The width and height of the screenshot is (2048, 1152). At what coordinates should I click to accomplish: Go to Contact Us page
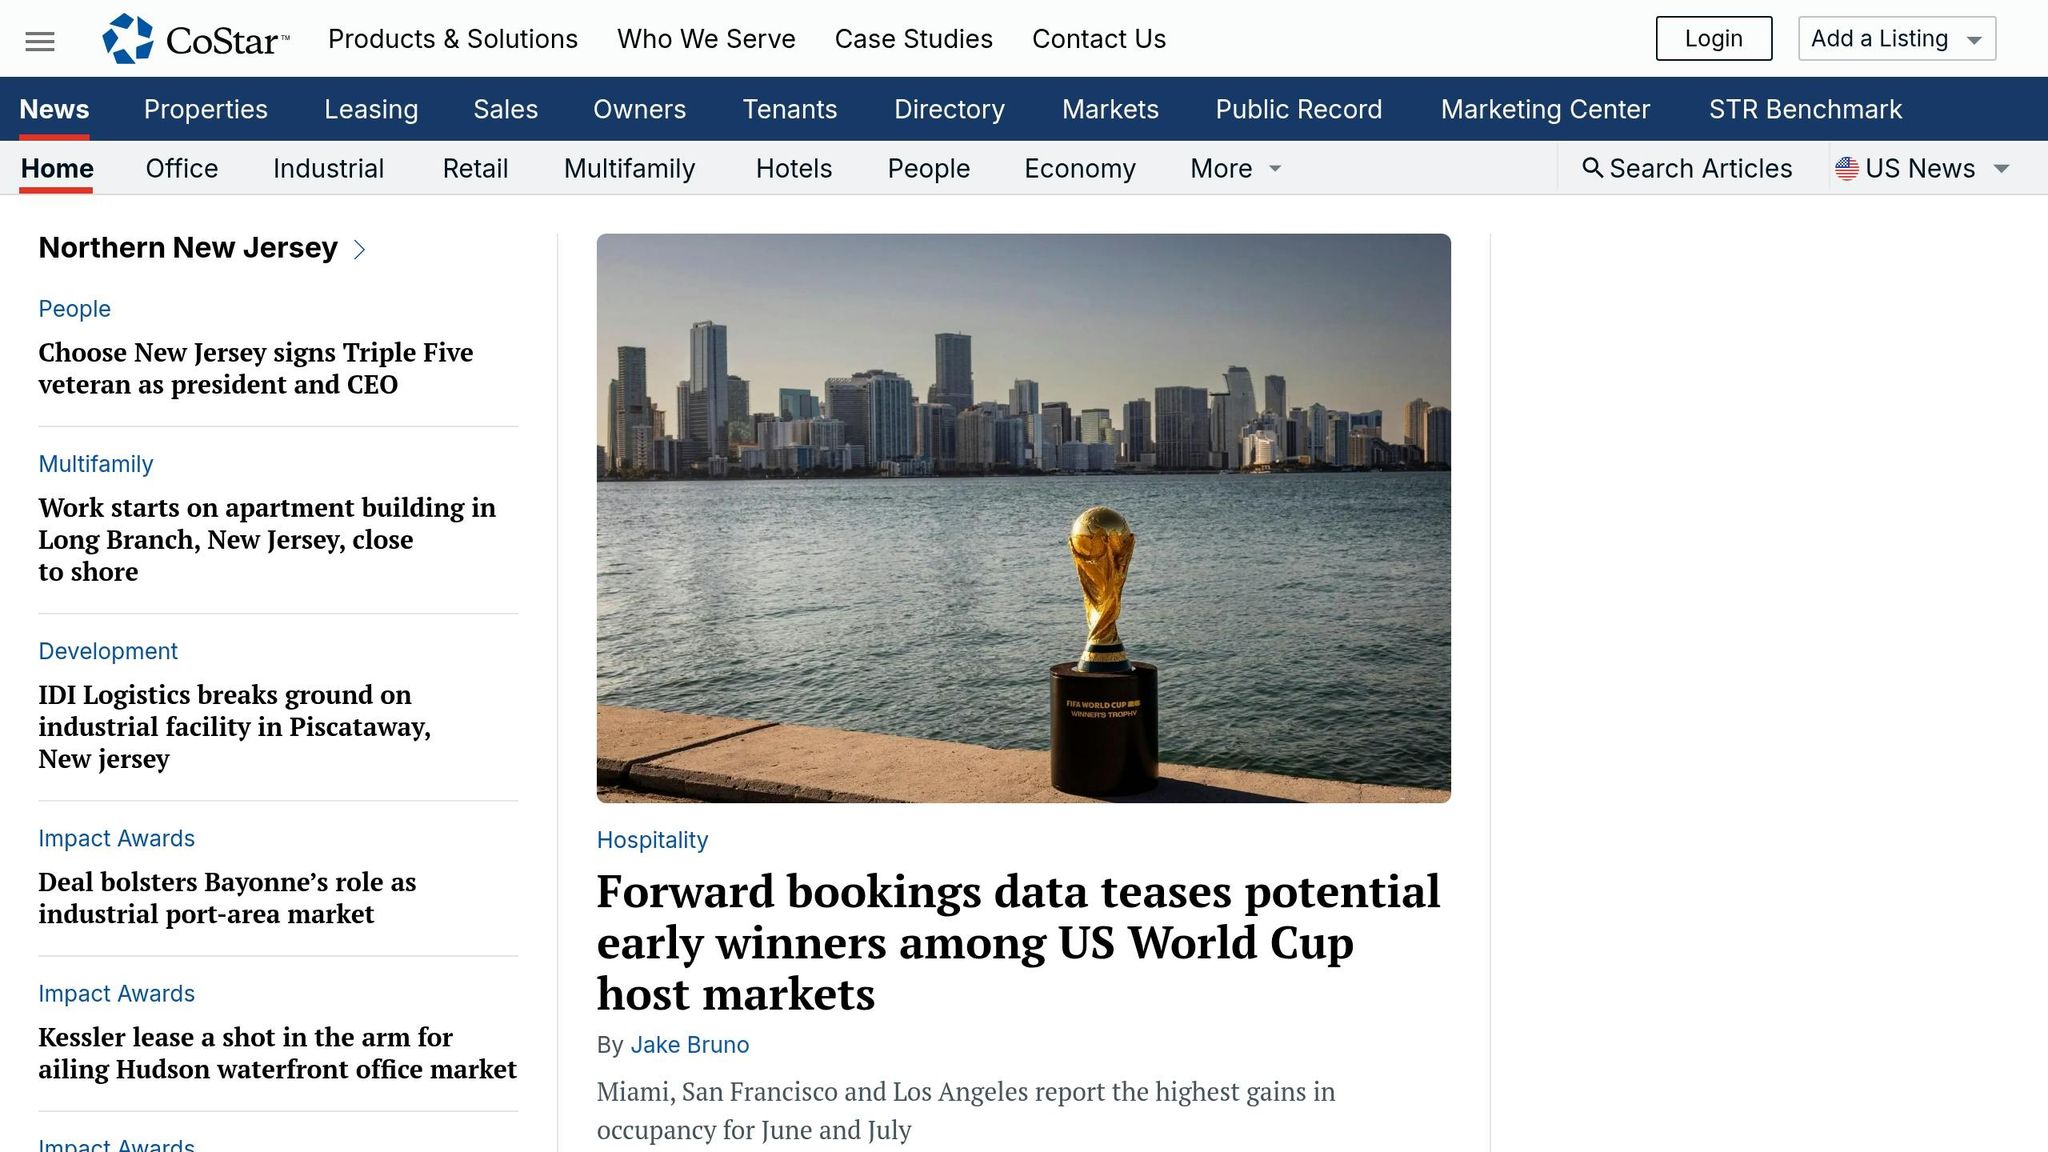(x=1098, y=39)
